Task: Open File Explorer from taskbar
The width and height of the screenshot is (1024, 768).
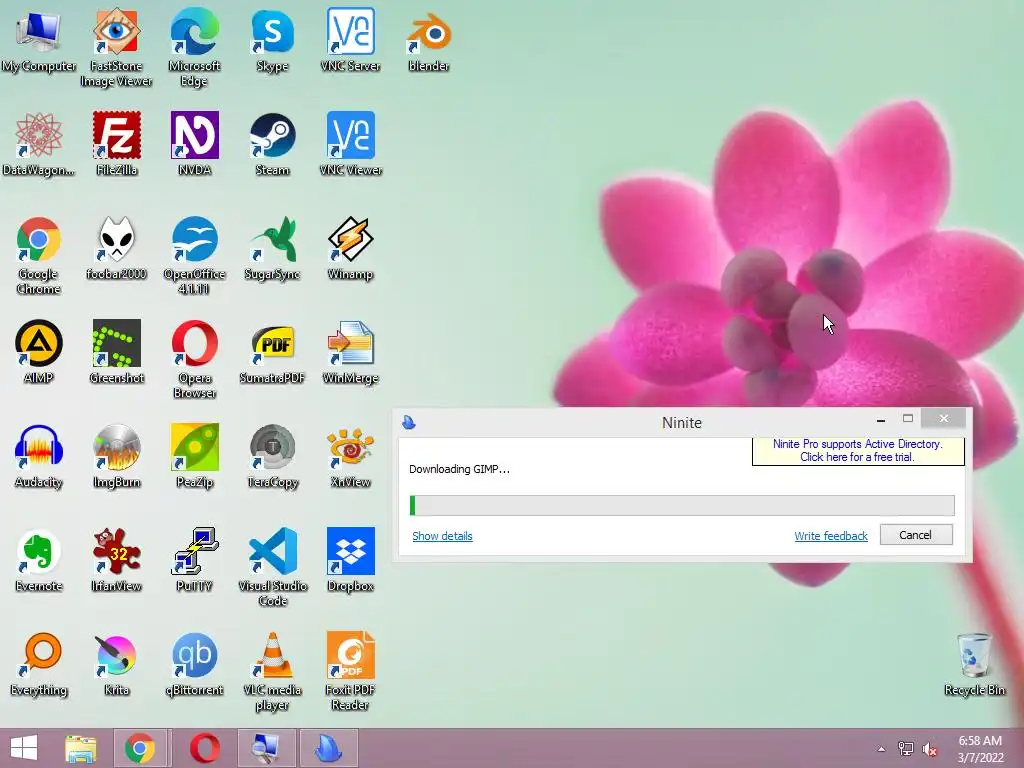Action: [81, 748]
